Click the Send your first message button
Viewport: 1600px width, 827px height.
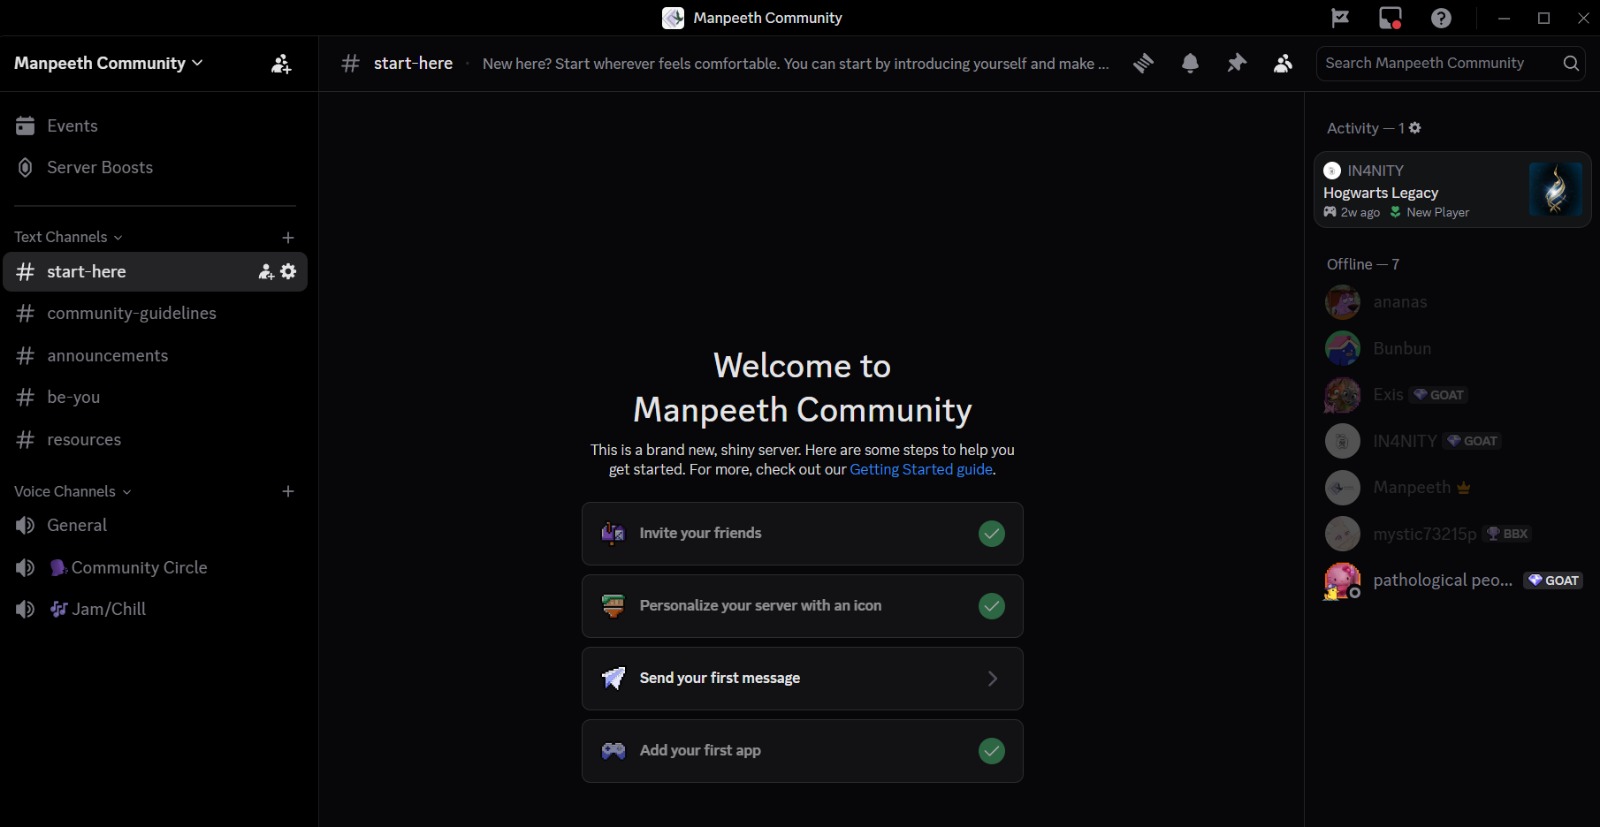click(x=802, y=678)
